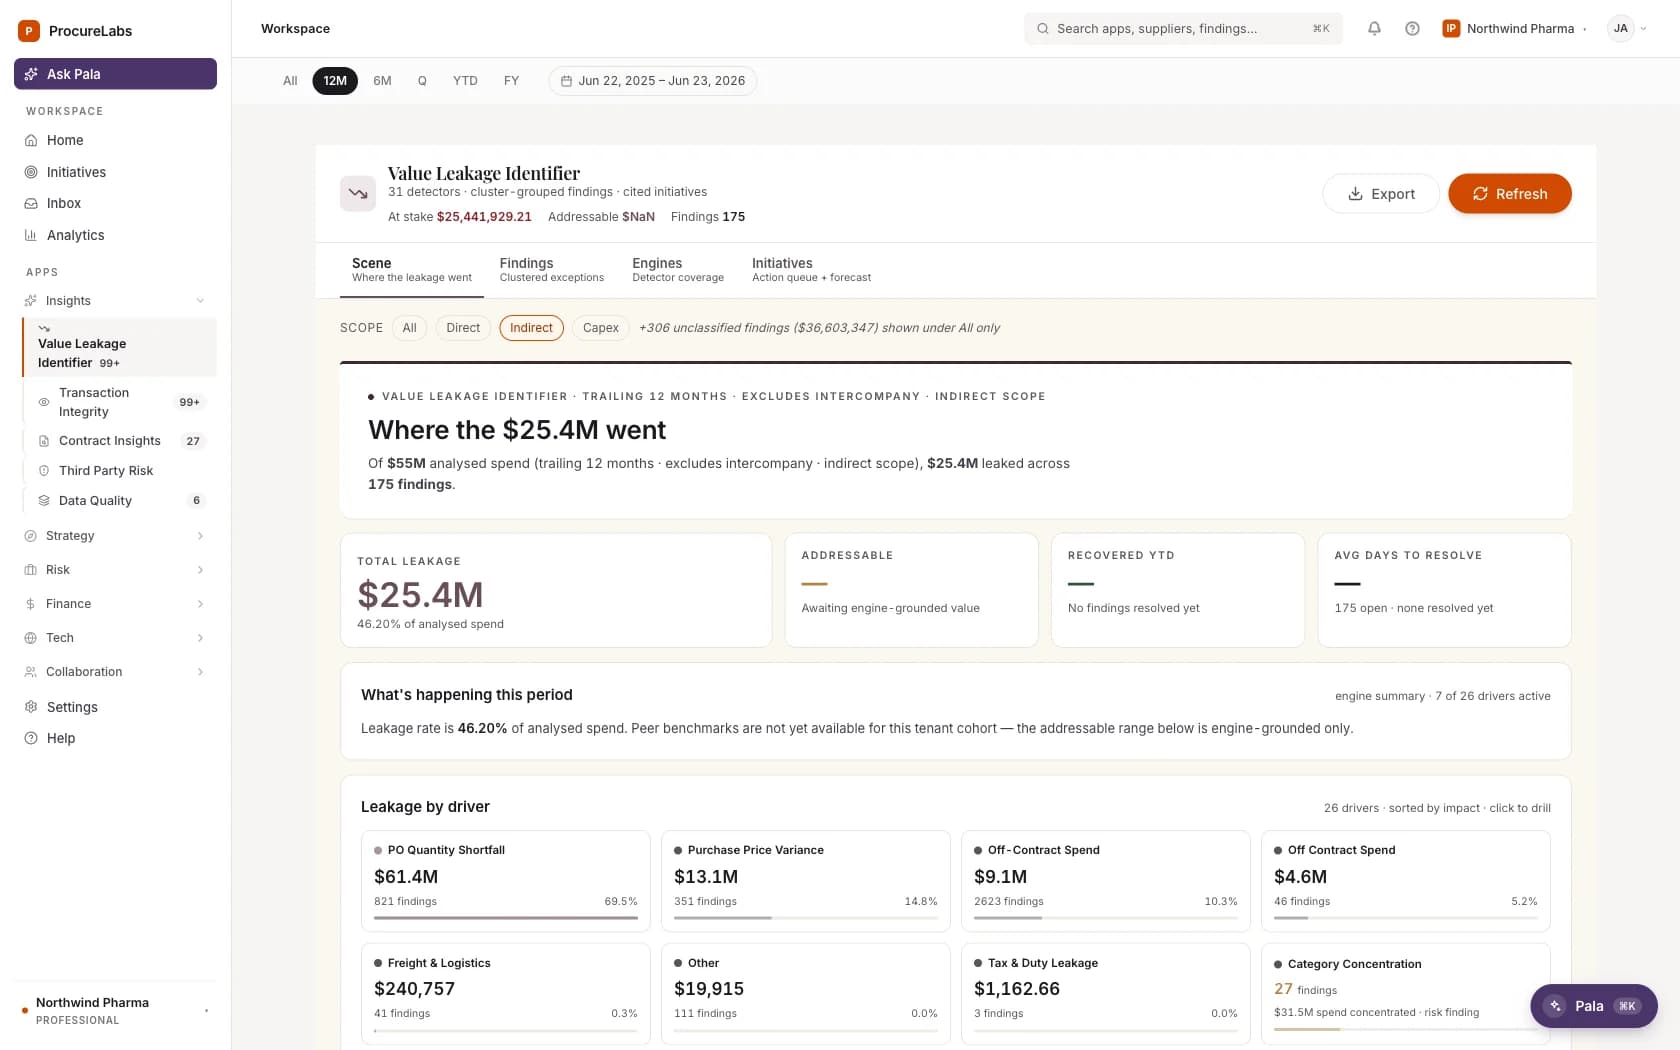
Task: Click the Third Party Risk shield icon
Action: click(44, 471)
